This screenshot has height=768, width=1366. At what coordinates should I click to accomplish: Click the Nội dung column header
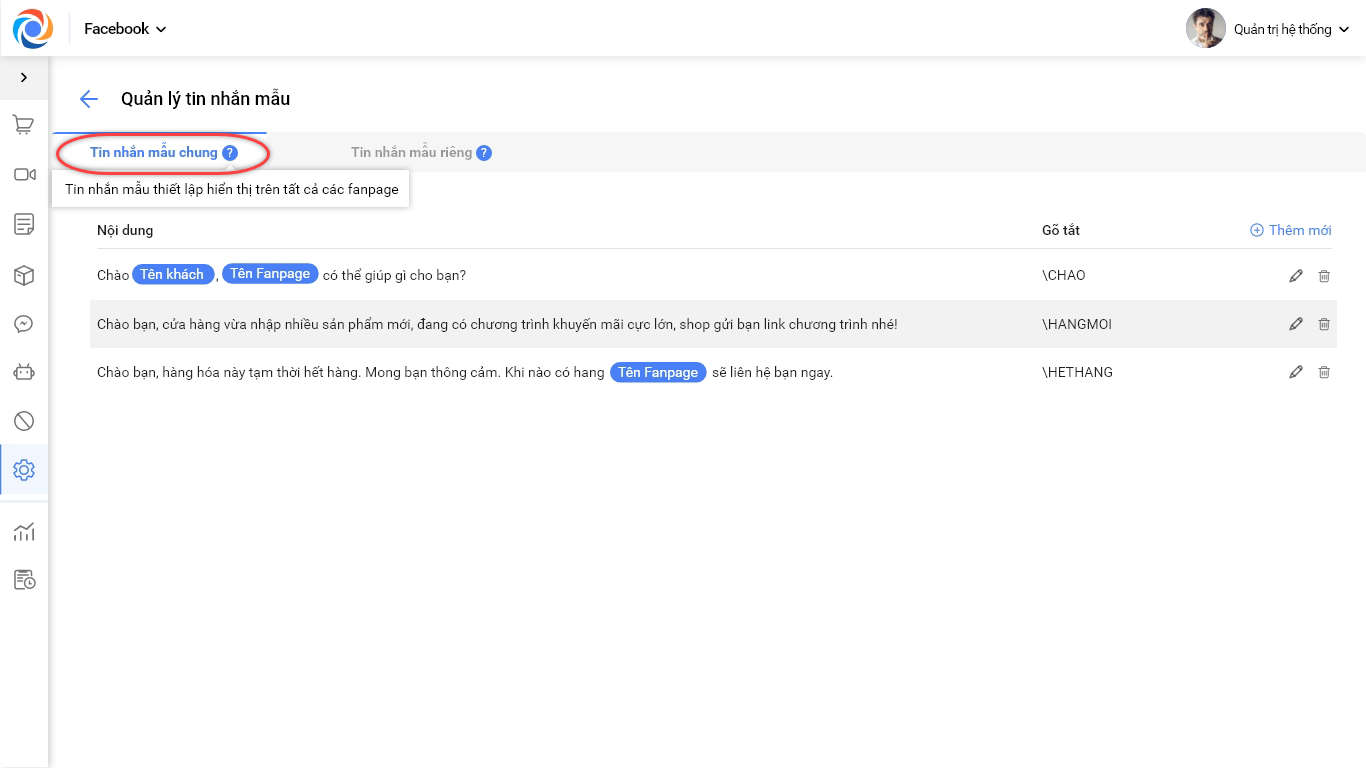(x=125, y=230)
